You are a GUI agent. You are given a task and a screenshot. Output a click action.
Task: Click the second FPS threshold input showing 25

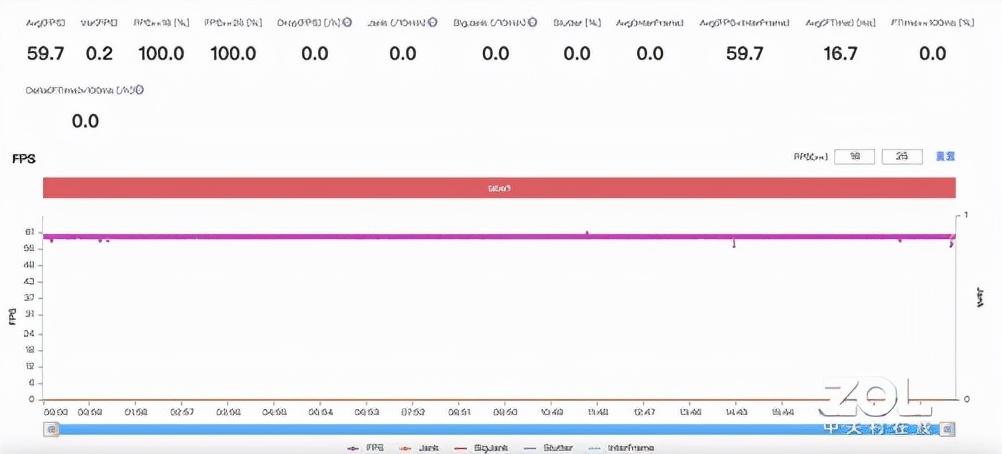click(902, 157)
